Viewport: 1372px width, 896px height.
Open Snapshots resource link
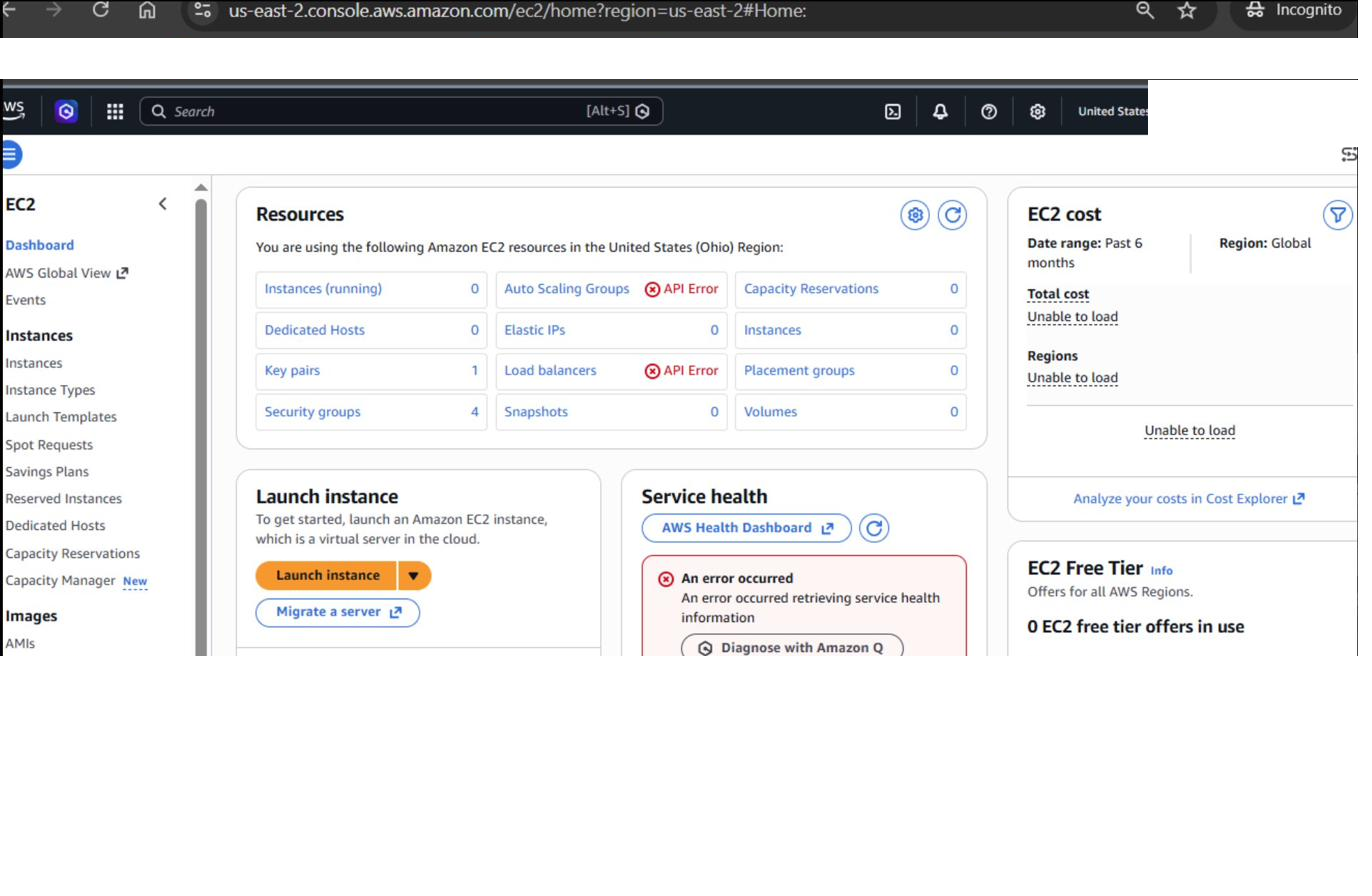point(536,412)
